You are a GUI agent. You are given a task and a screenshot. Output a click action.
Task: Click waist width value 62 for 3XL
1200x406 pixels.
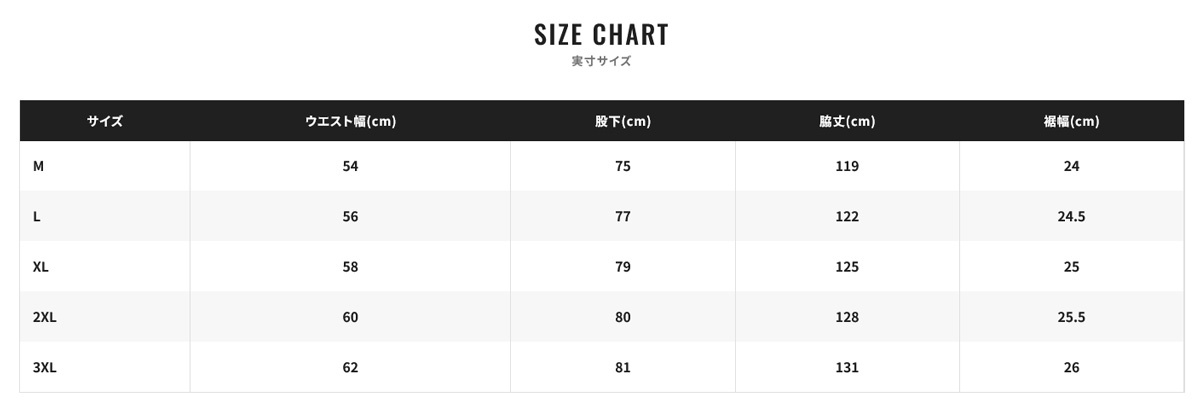[x=350, y=367]
